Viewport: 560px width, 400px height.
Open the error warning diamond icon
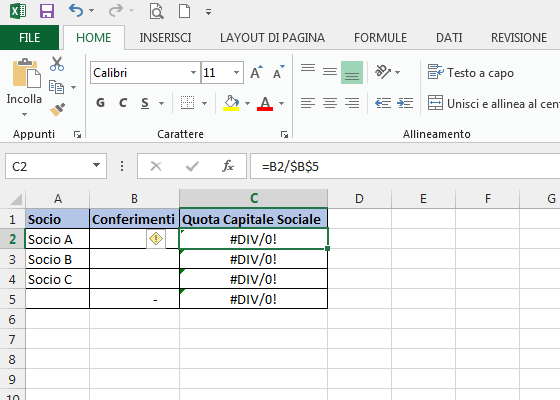pyautogui.click(x=156, y=239)
